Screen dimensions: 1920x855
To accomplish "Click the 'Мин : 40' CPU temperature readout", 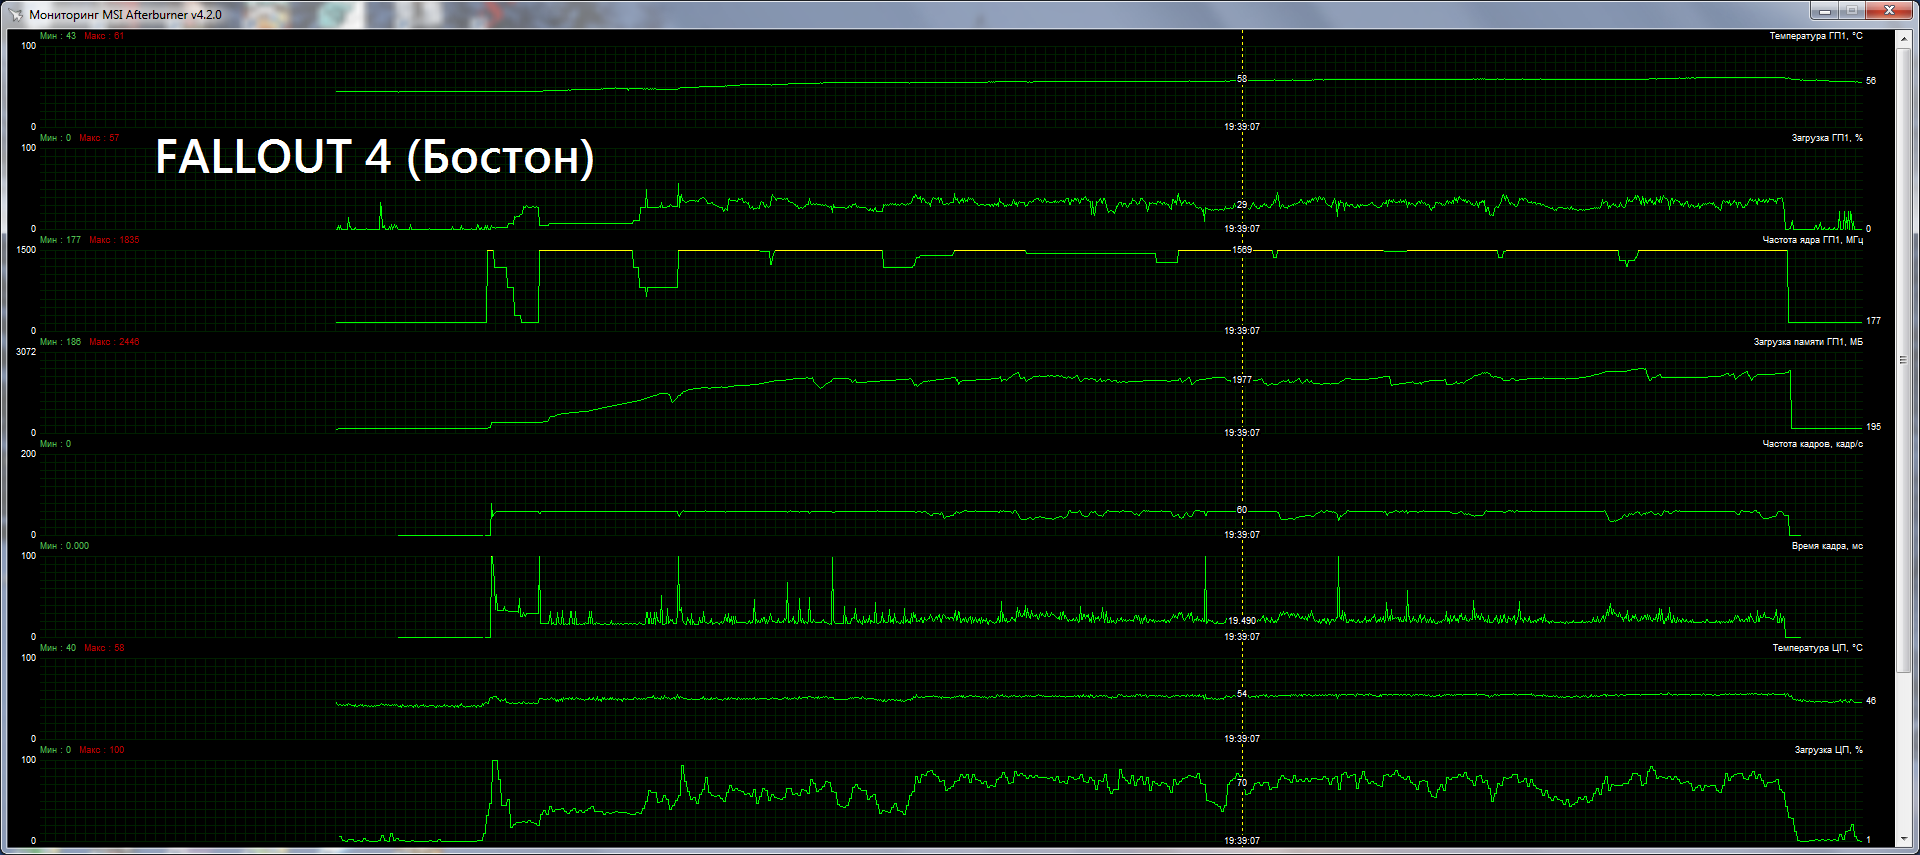I will coord(58,648).
